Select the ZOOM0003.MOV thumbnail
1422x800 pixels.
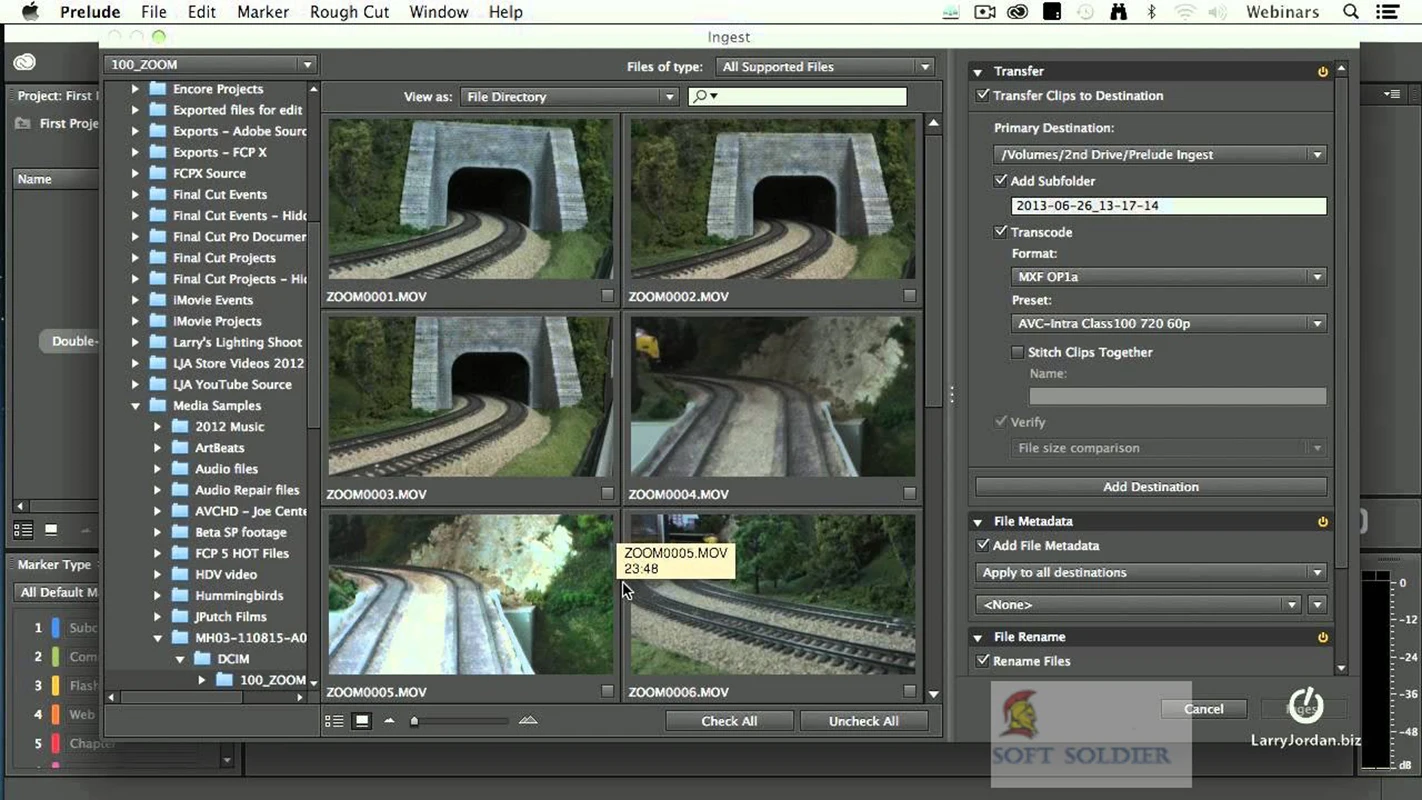pos(469,395)
